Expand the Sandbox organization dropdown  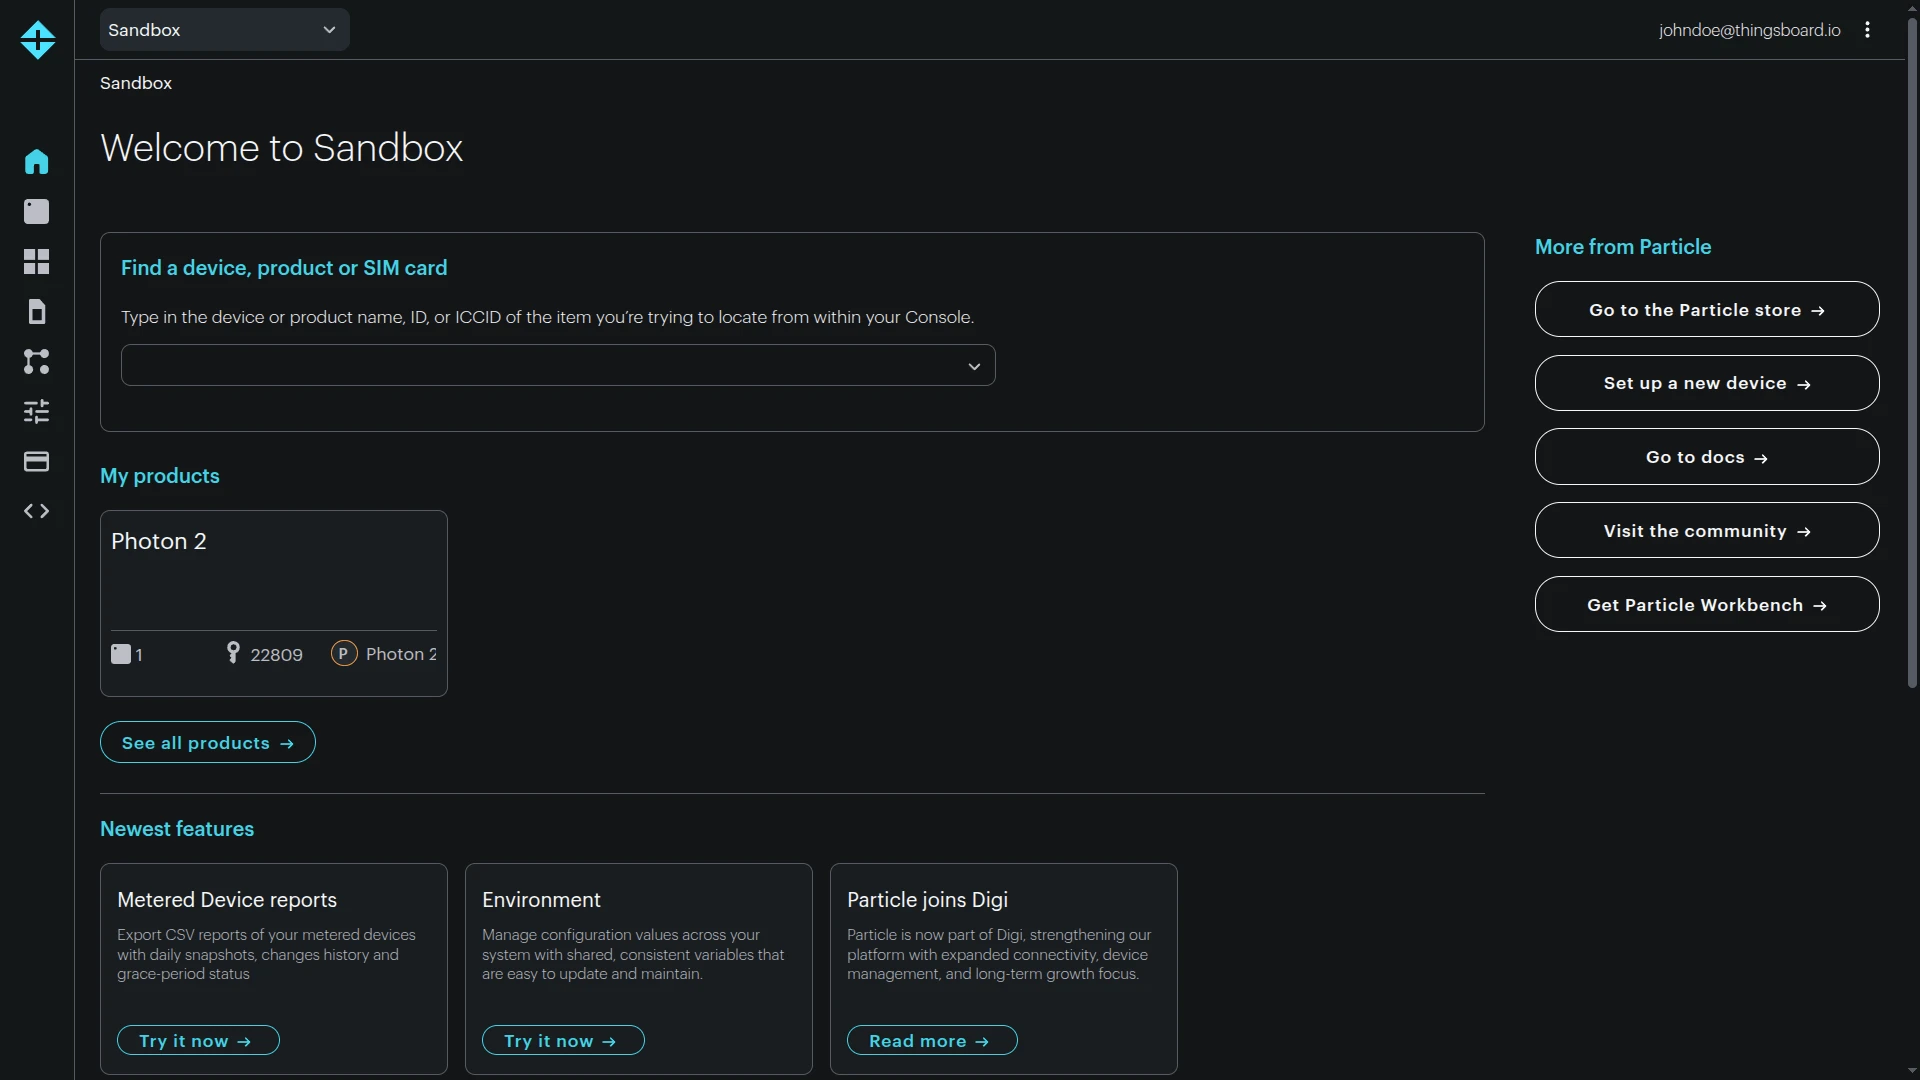tap(224, 30)
